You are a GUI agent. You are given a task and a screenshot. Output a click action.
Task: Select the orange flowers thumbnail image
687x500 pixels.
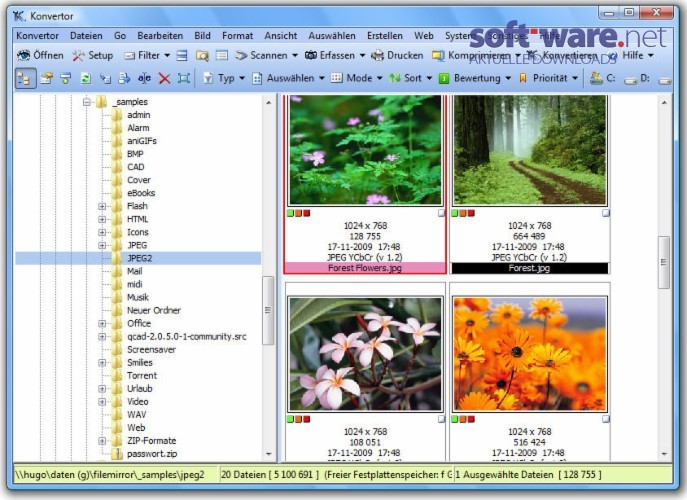pos(530,354)
